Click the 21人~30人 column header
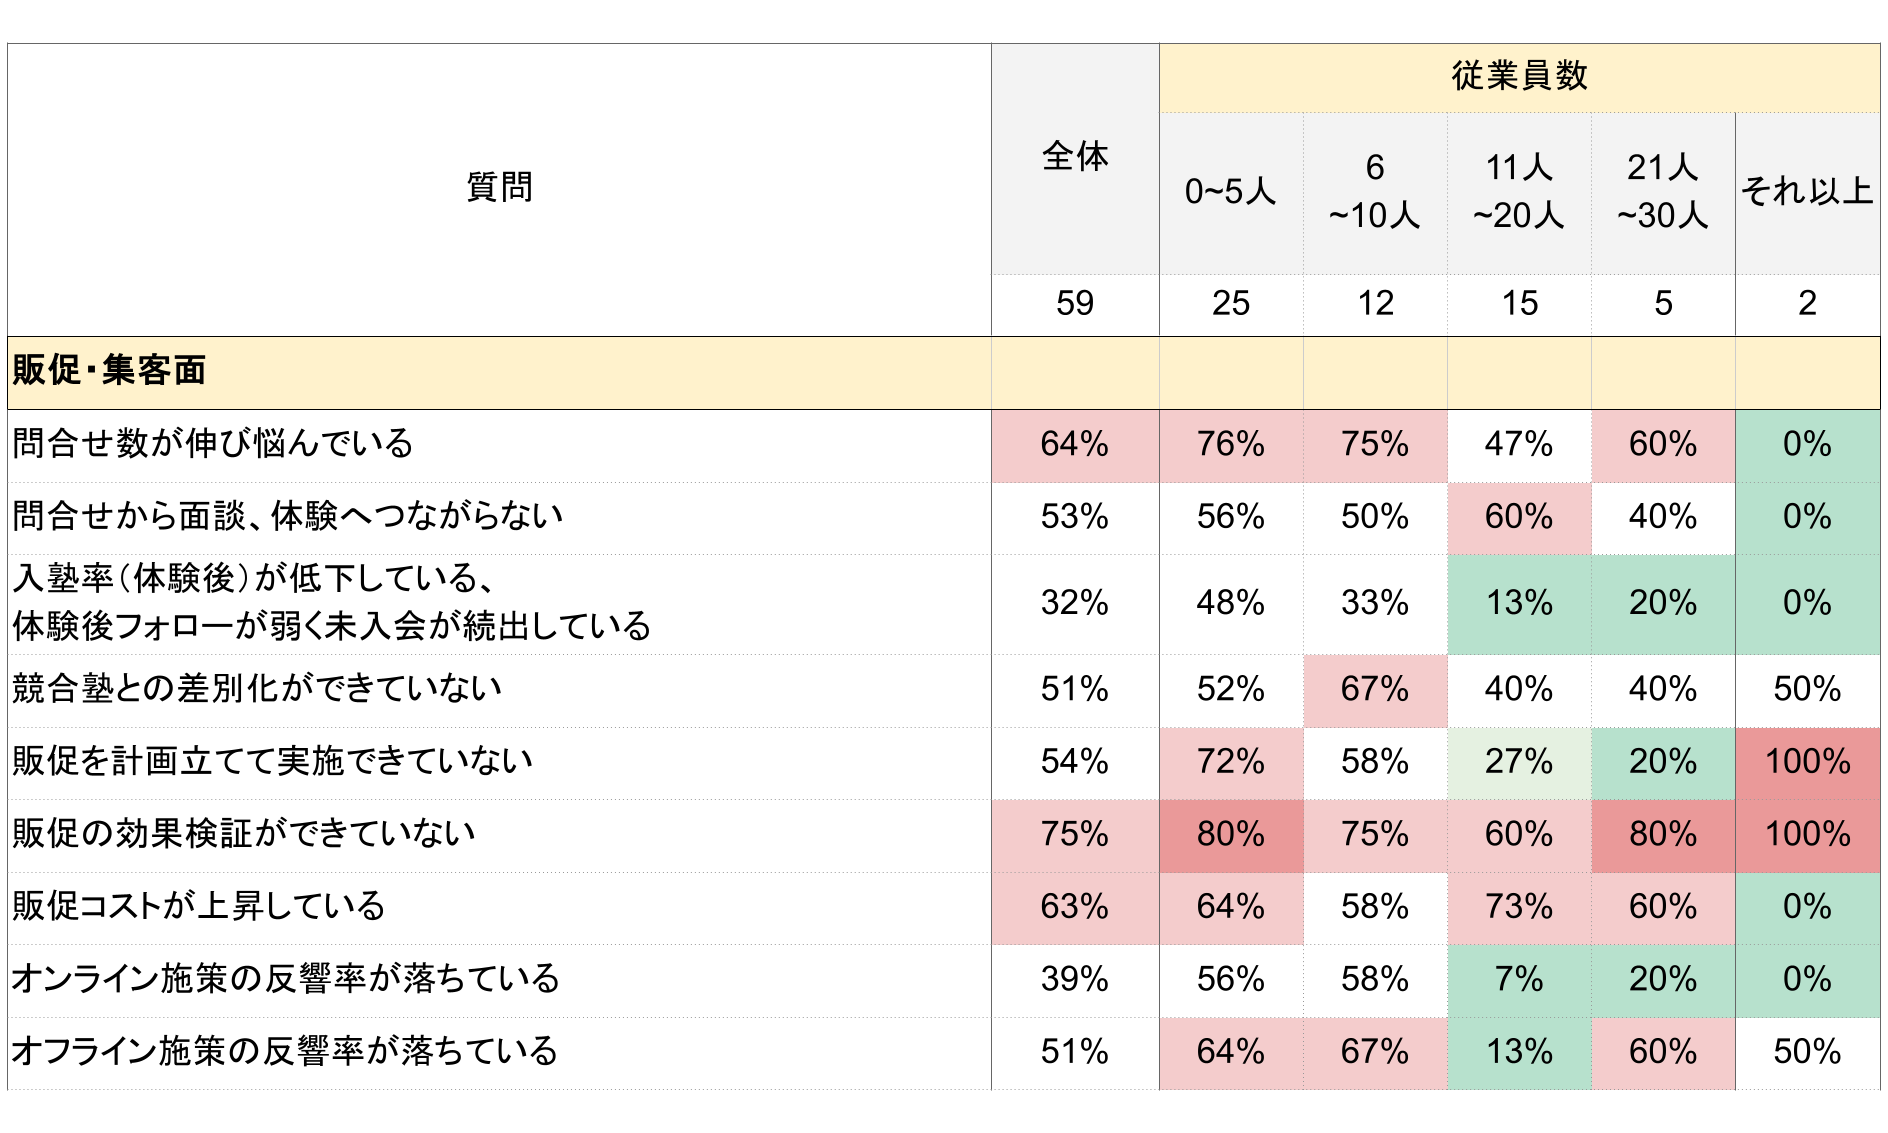Viewport: 1888px width, 1133px height. click(1662, 191)
